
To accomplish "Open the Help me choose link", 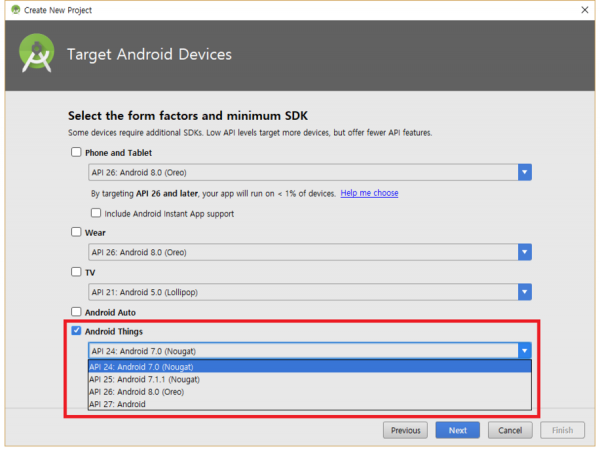I will click(369, 193).
